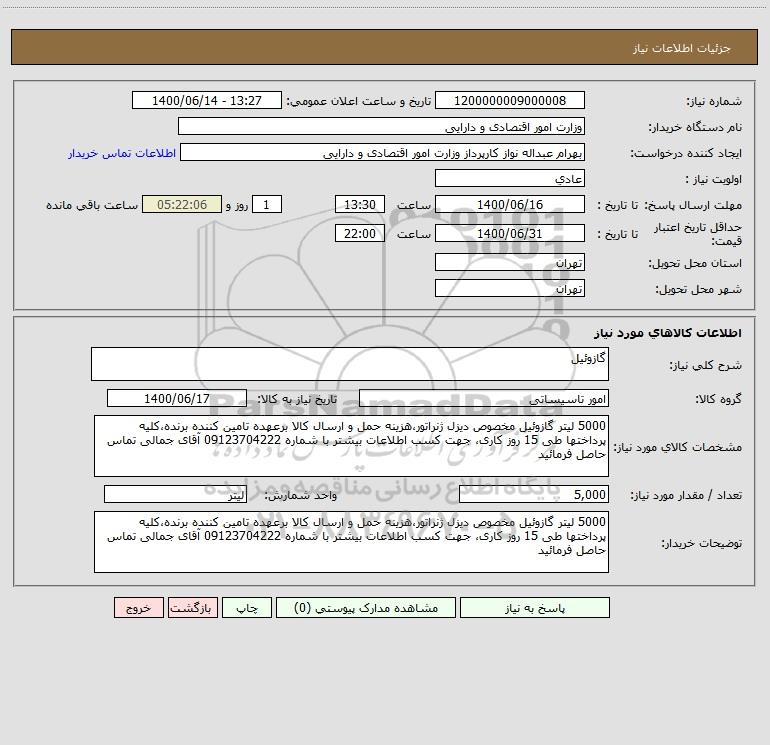Click the response deadline date 1400/06/16
770x745 pixels.
[x=510, y=204]
